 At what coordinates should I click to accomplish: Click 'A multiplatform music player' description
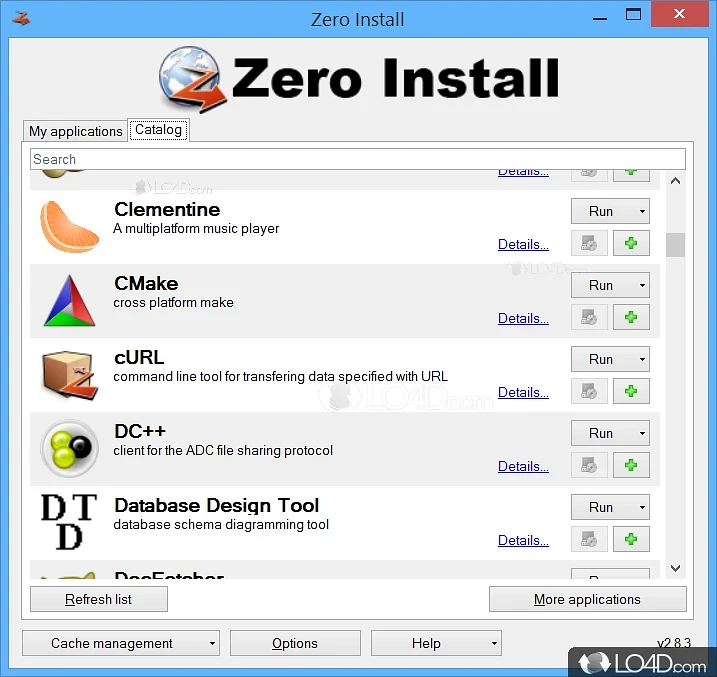196,229
